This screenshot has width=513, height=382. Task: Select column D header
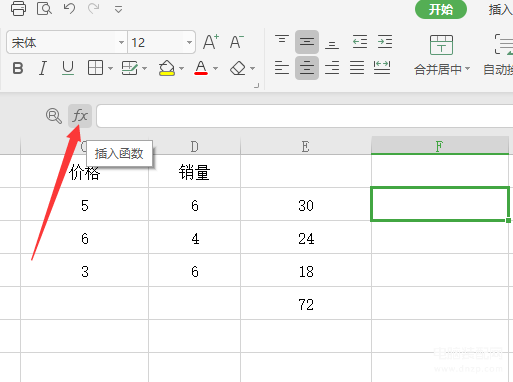pos(195,146)
